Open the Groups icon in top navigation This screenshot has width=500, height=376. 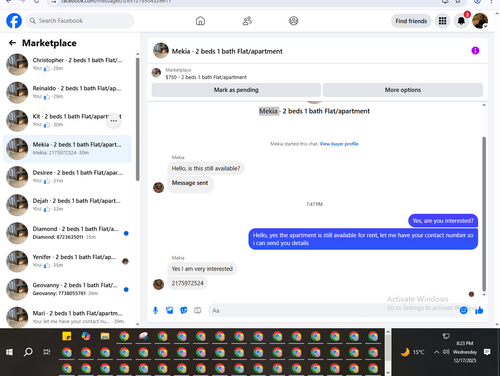tap(294, 21)
